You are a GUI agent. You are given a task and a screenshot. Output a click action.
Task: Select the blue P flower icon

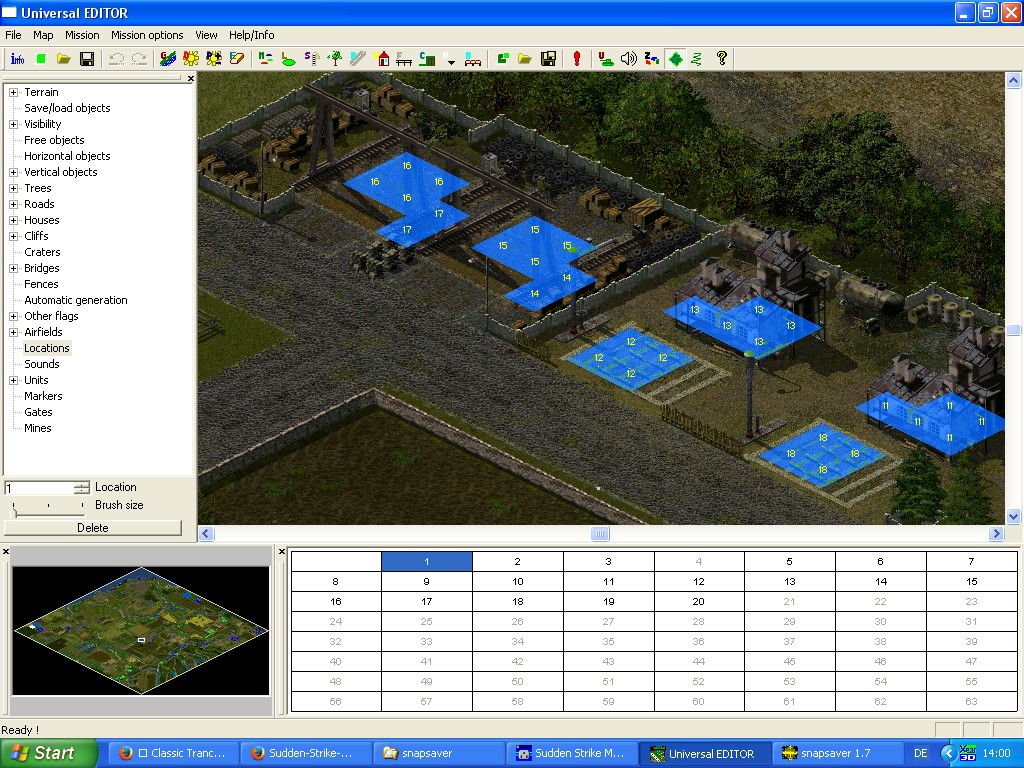click(214, 59)
